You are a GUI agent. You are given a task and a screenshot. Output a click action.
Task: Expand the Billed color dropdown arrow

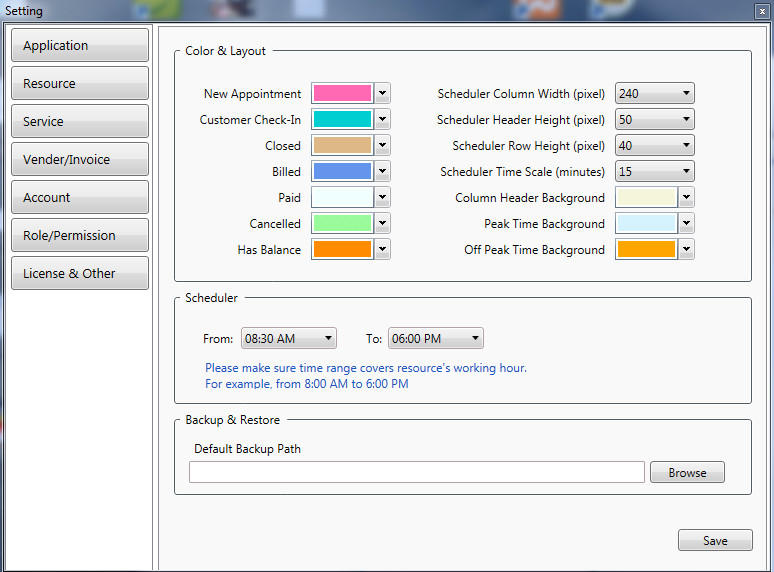[383, 171]
